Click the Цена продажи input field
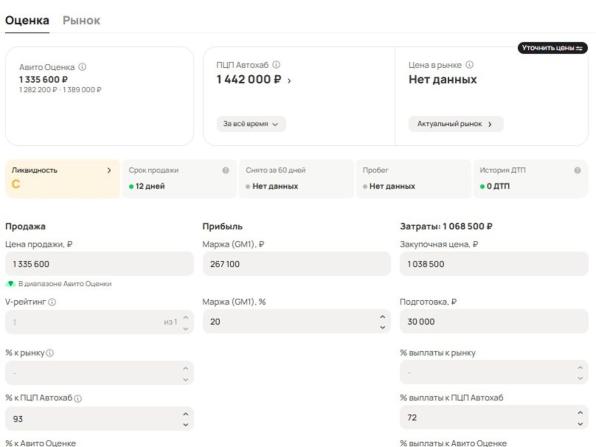The height and width of the screenshot is (447, 596). (99, 264)
